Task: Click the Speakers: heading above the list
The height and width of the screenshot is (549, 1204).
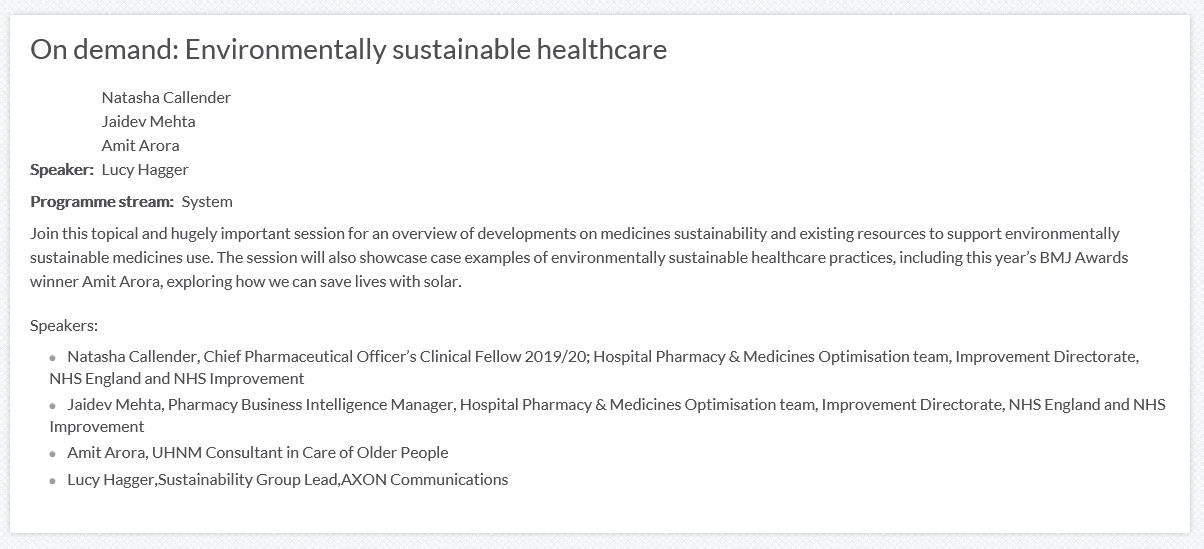Action: 64,325
